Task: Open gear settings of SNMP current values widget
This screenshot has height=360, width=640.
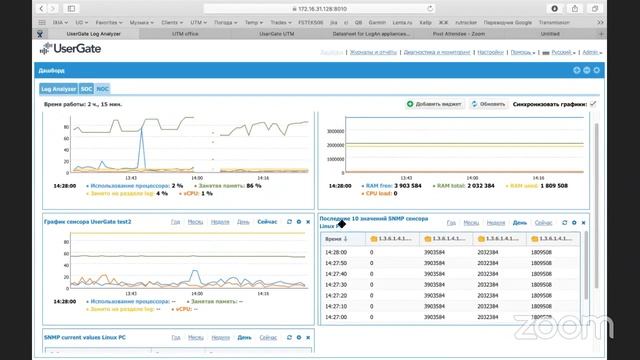Action: click(299, 338)
